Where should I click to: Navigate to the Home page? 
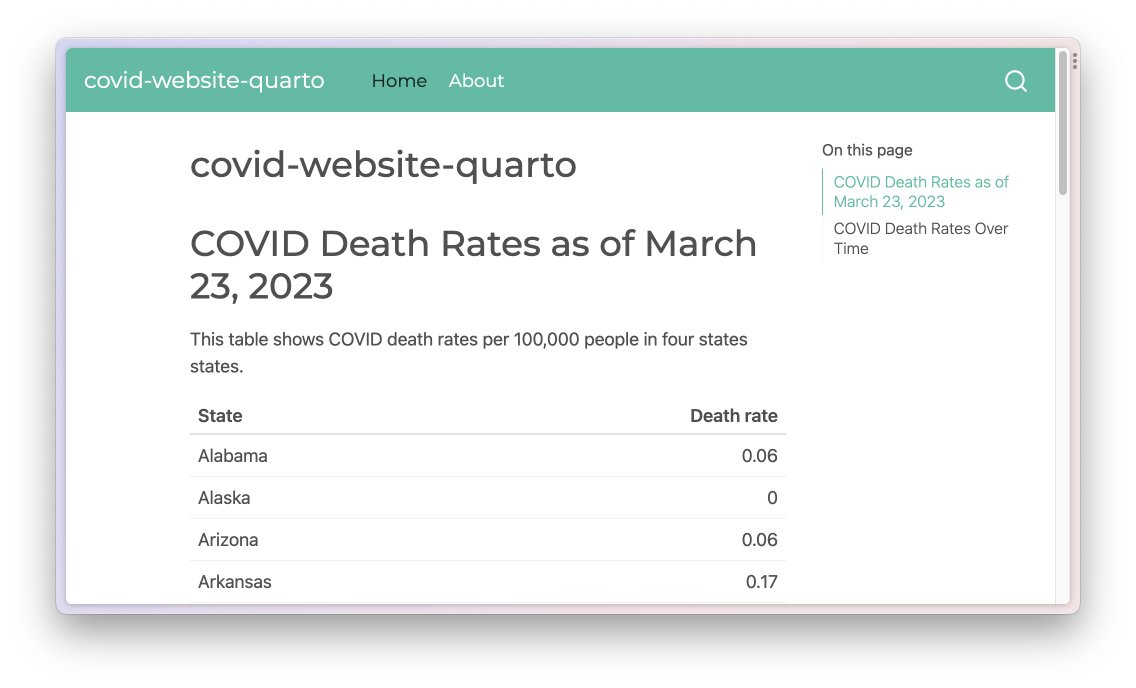pos(399,81)
